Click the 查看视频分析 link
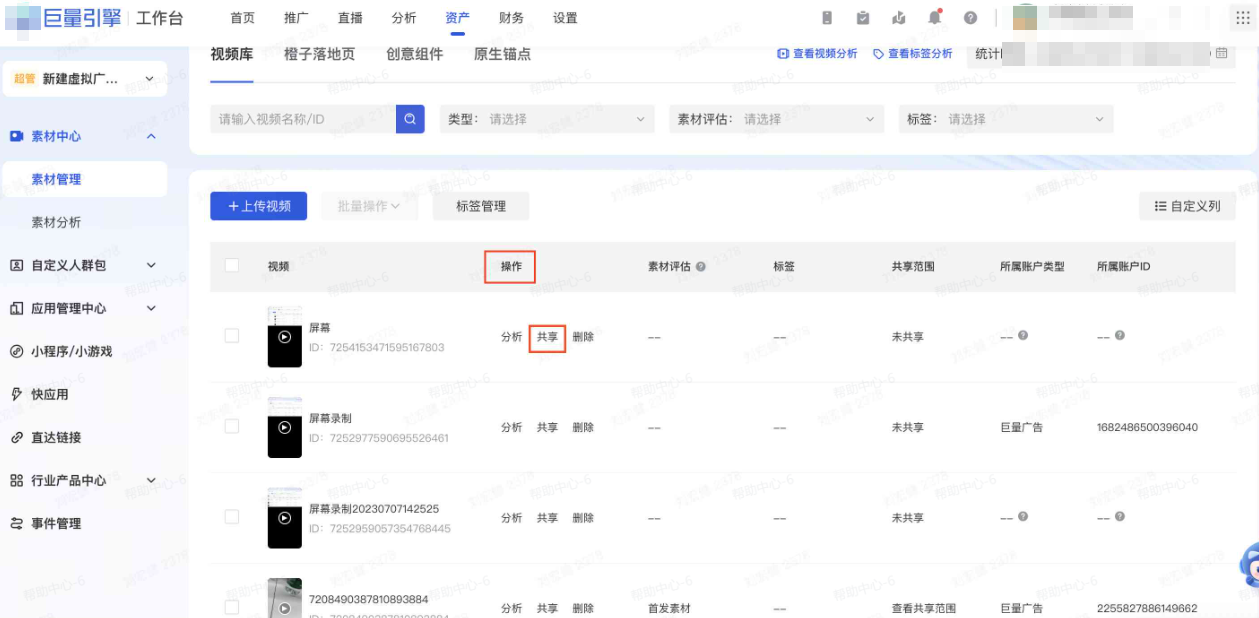The height and width of the screenshot is (618, 1259). pos(817,54)
